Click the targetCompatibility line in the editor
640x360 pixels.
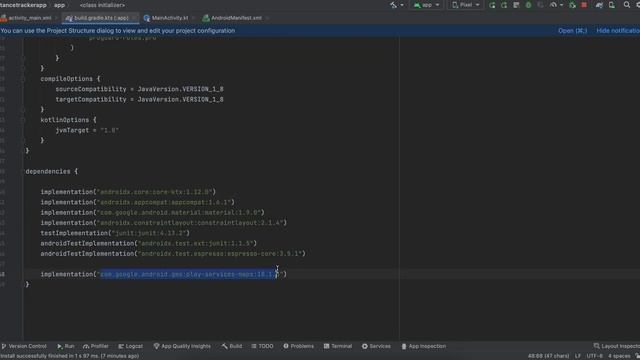(140, 100)
